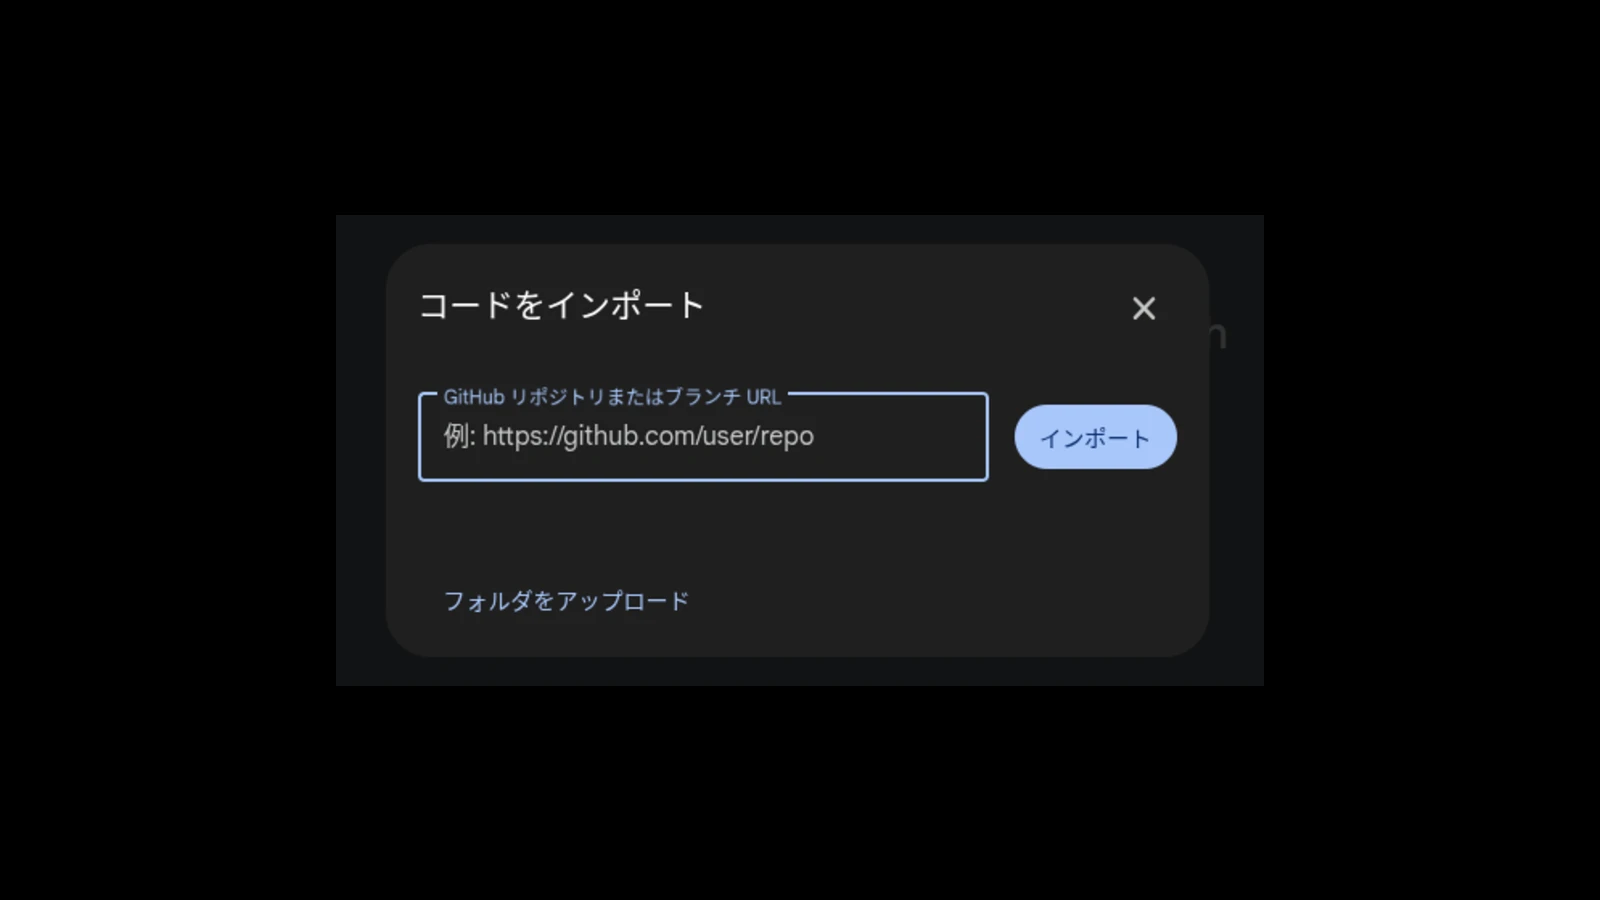Start importing code with the blue pill button
Viewport: 1600px width, 900px height.
[x=1095, y=437]
